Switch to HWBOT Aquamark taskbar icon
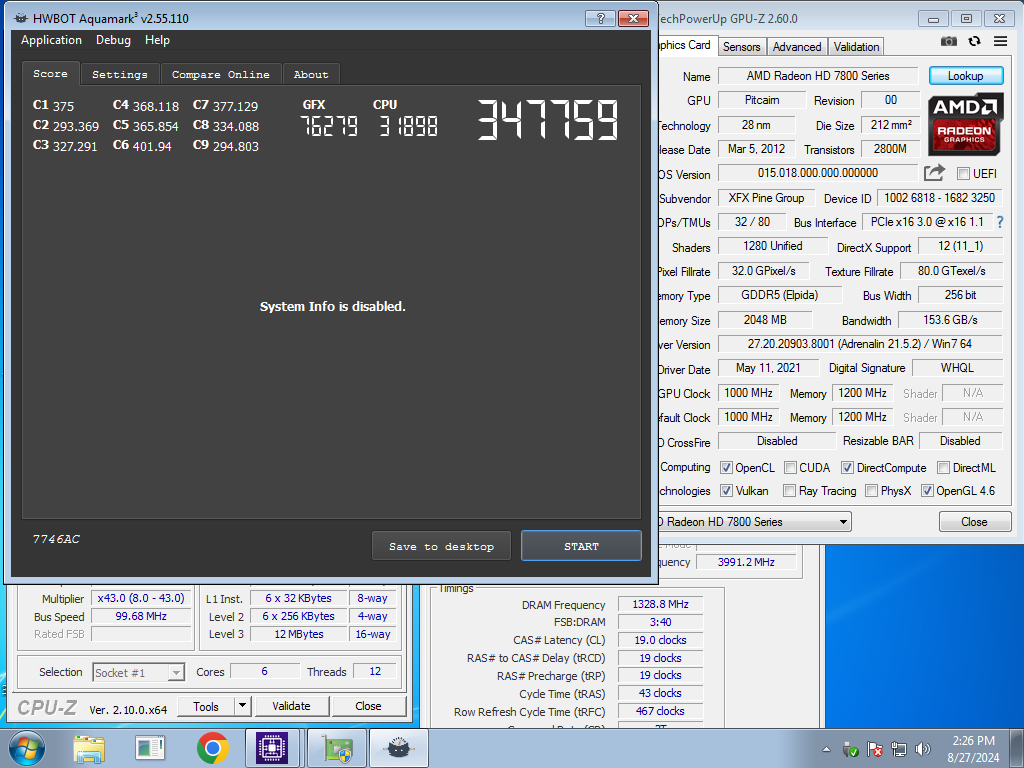The height and width of the screenshot is (768, 1024). coord(398,748)
